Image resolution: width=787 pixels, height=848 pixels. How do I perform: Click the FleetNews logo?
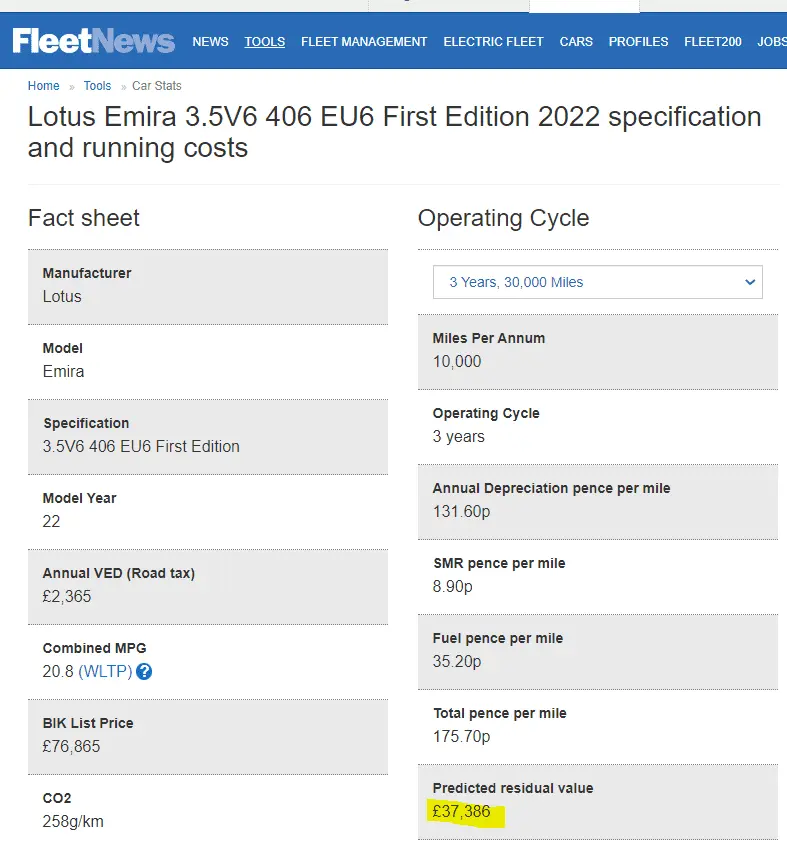tap(93, 41)
